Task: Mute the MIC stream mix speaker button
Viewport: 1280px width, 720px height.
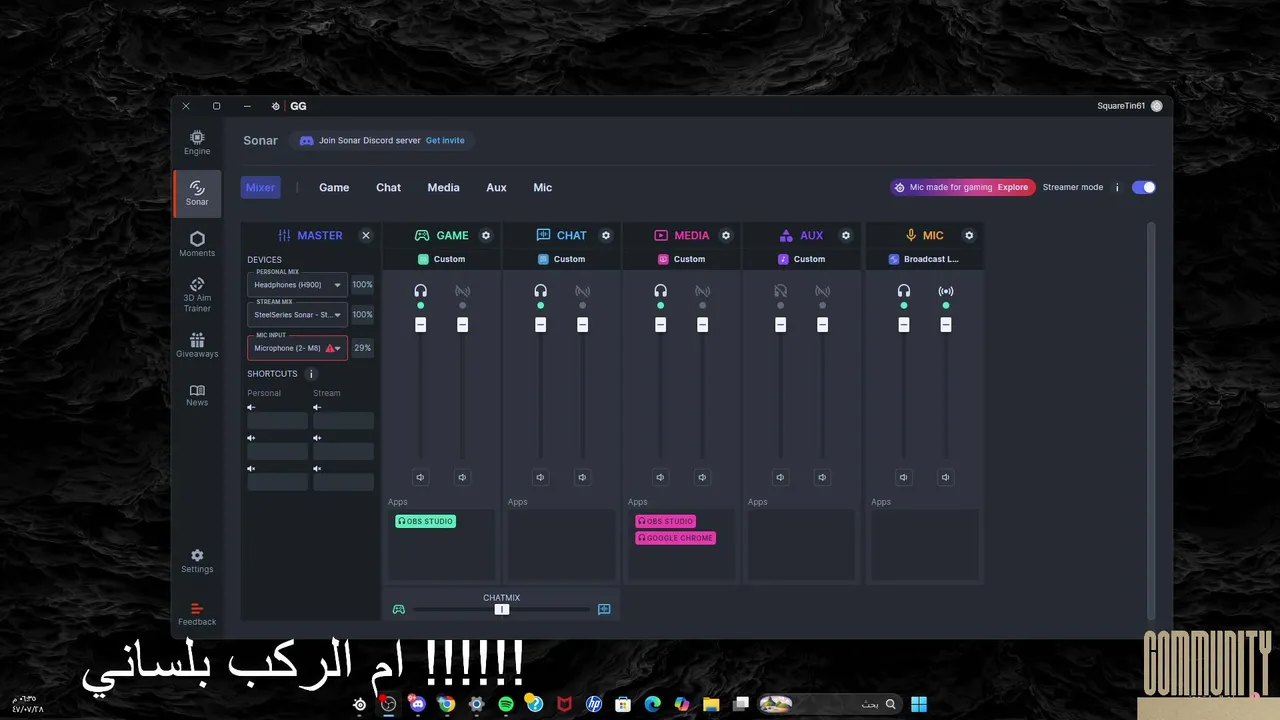Action: click(x=946, y=478)
